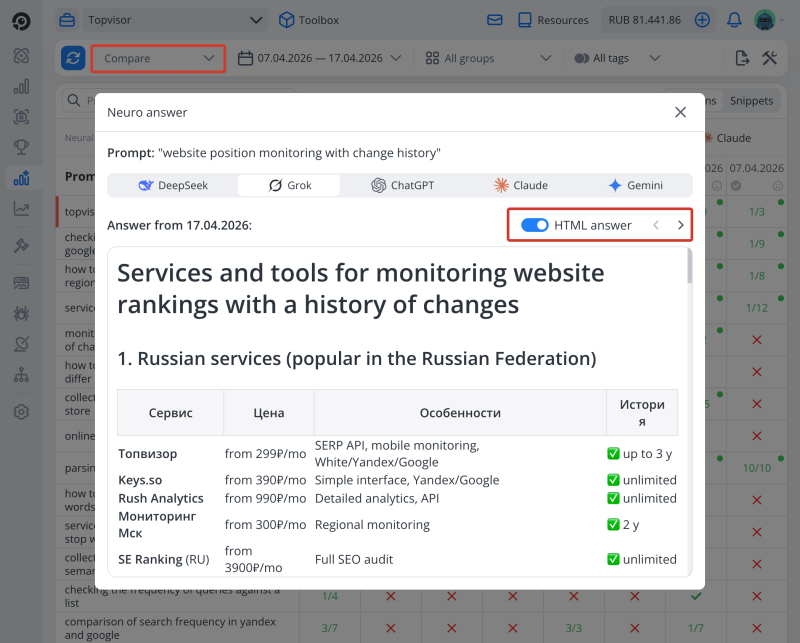Expand the All groups dropdown
Viewport: 800px width, 643px height.
pos(488,58)
